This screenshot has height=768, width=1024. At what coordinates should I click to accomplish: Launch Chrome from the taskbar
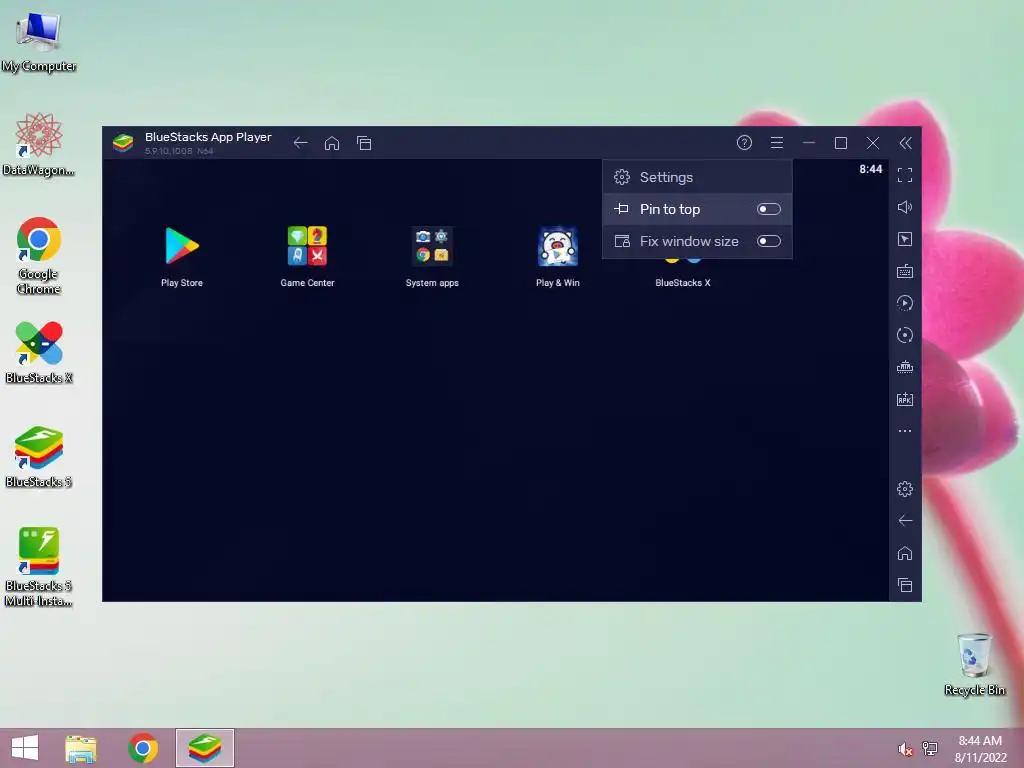pos(143,748)
